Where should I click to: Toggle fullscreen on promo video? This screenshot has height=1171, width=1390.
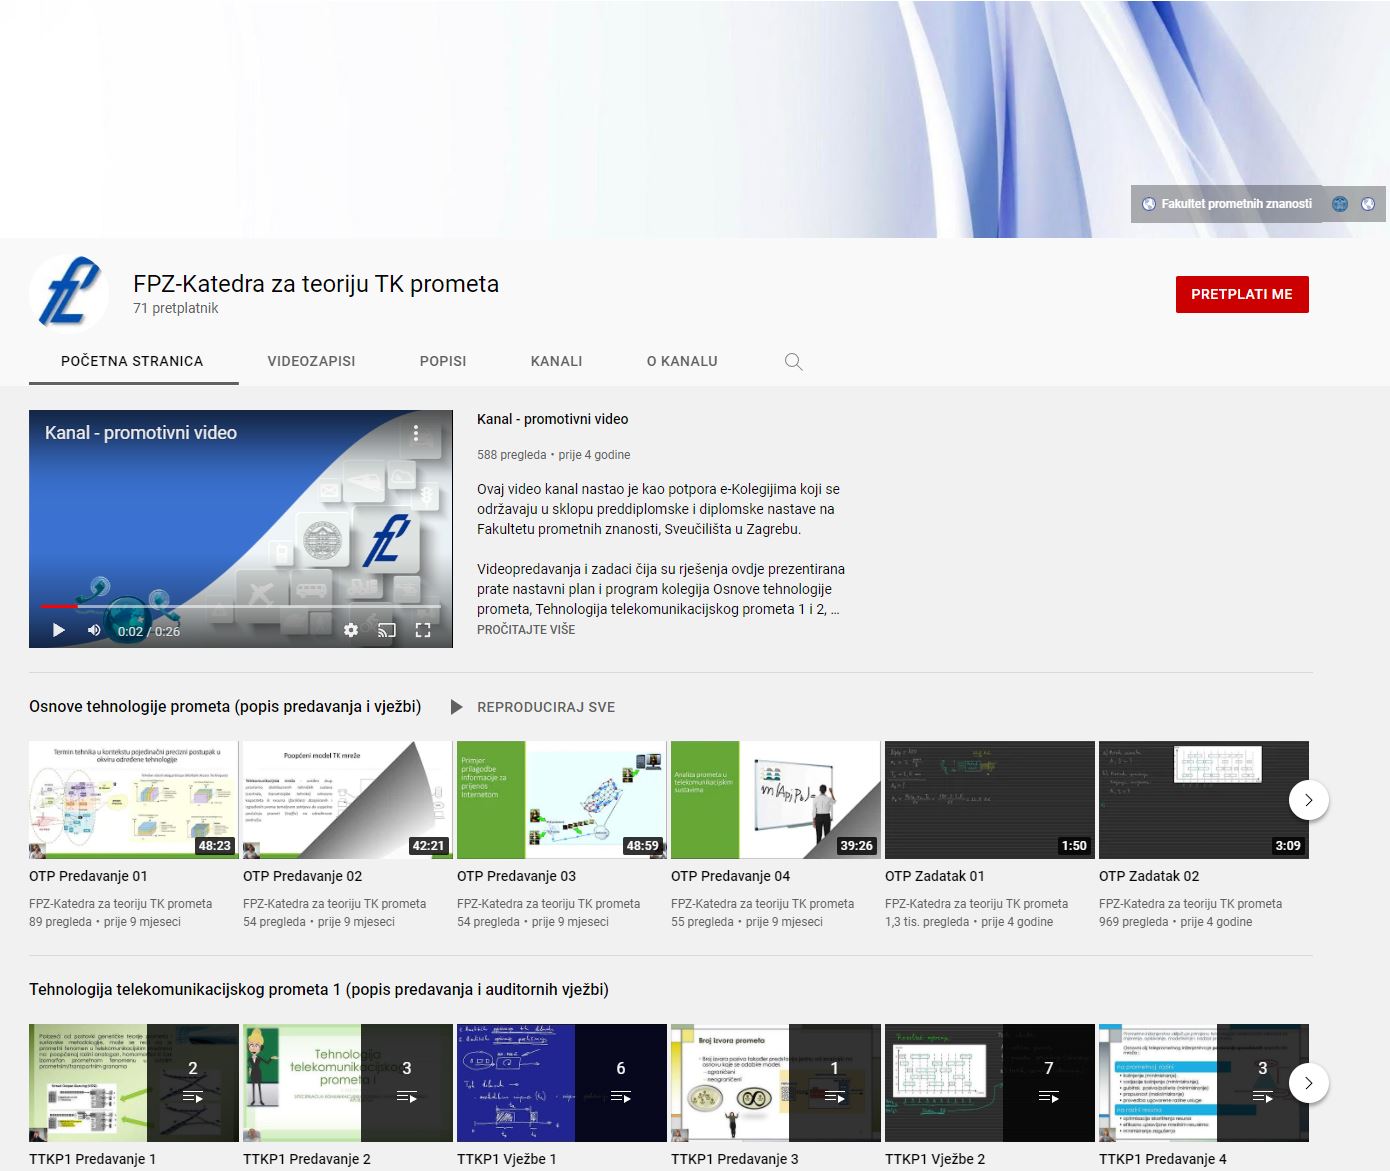tap(423, 630)
